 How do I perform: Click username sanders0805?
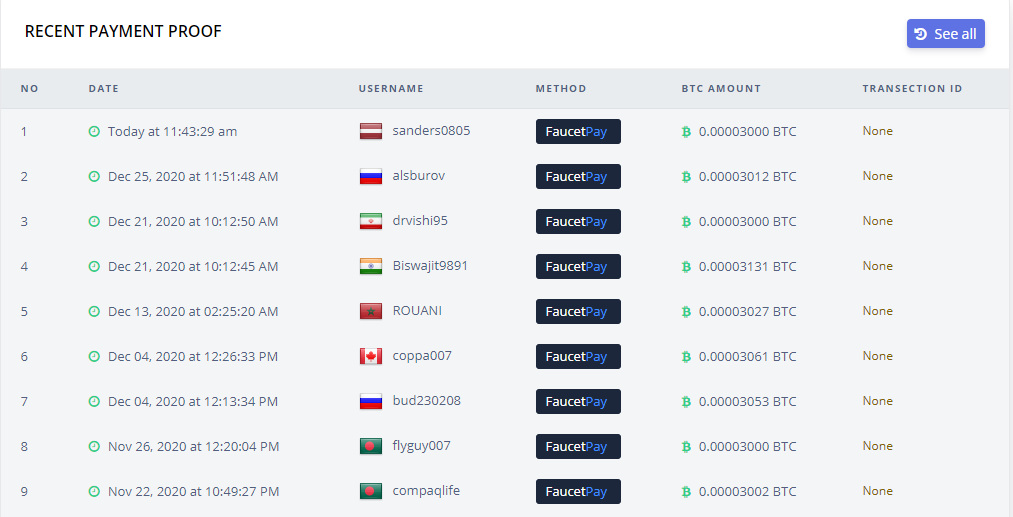point(431,131)
